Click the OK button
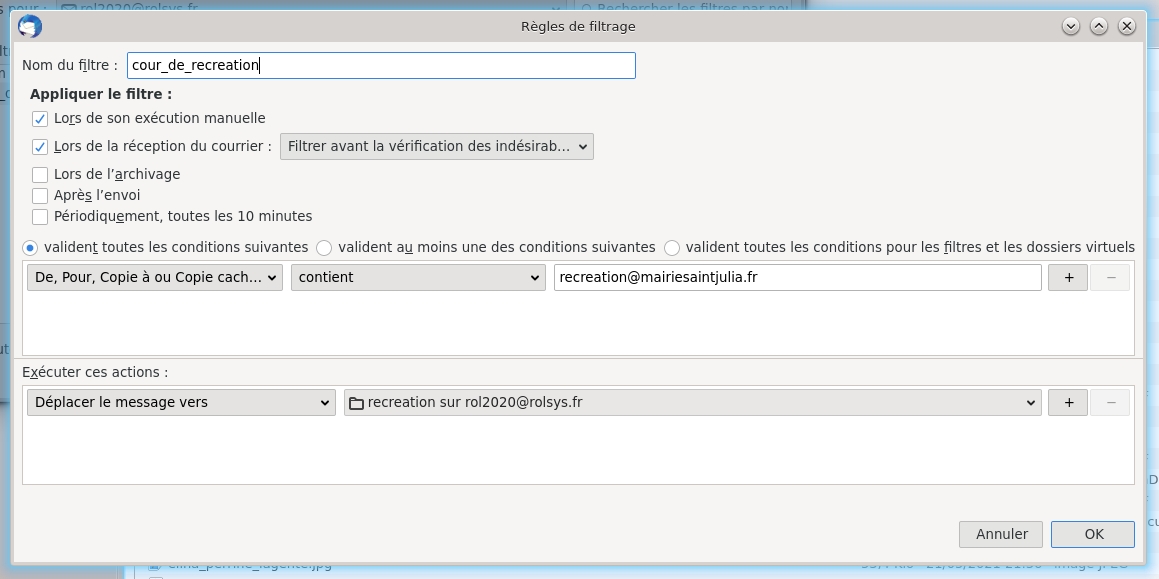Viewport: 1159px width, 579px height. point(1092,535)
